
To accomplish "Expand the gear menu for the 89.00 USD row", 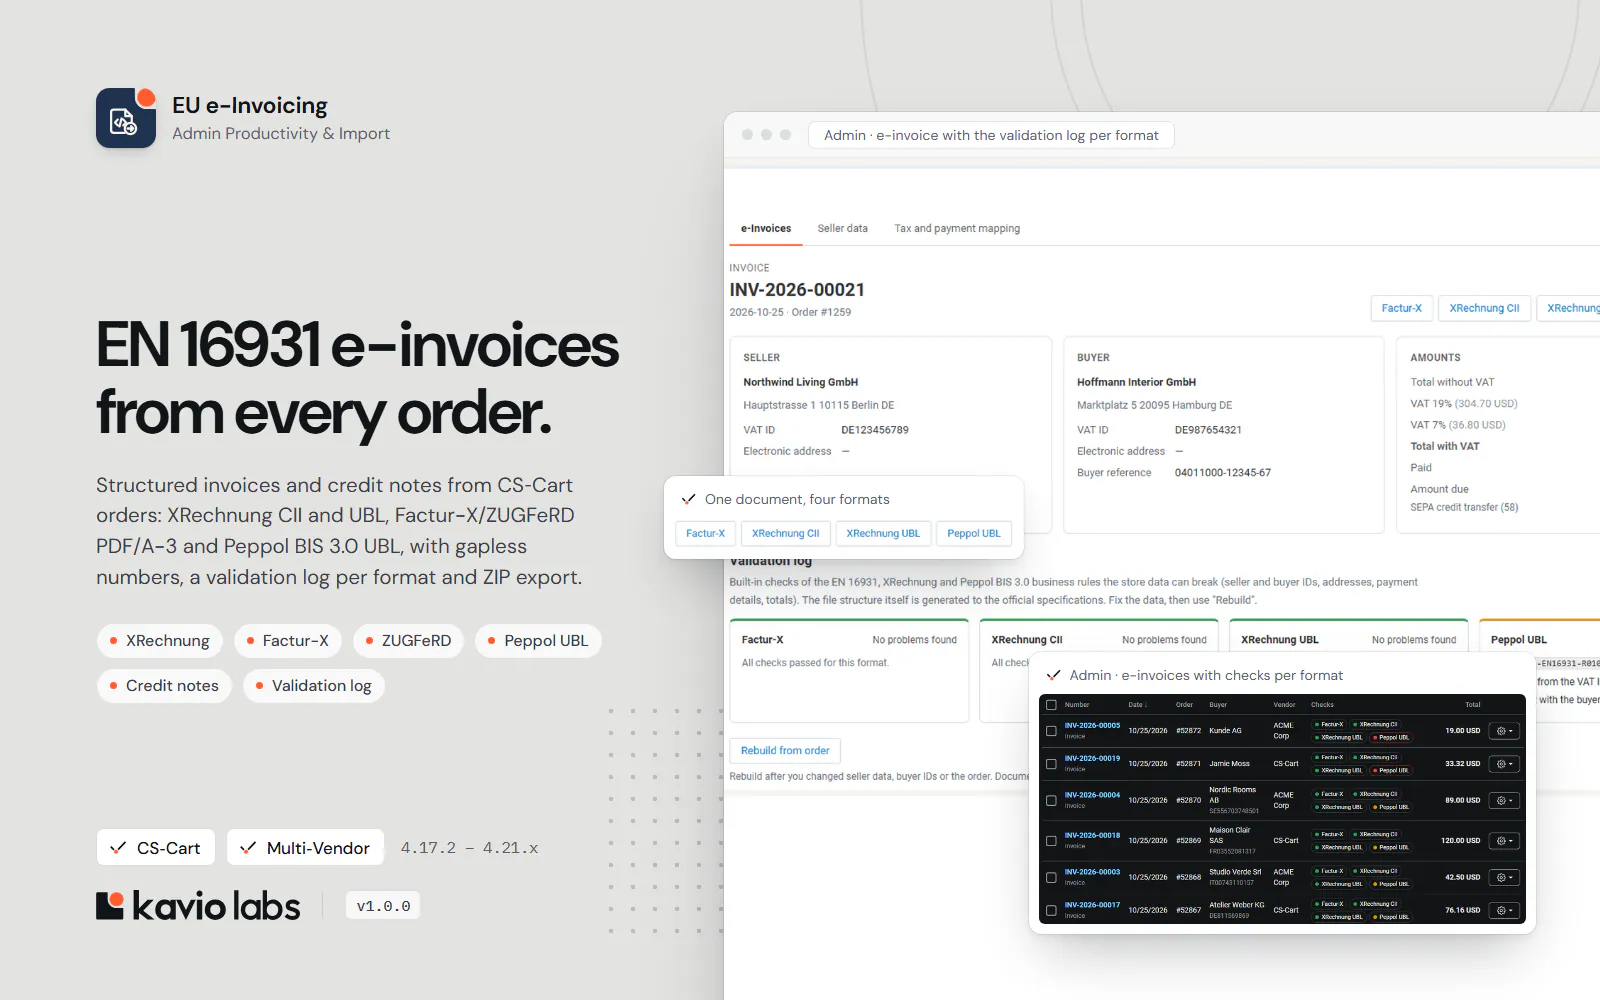I will coord(1504,800).
